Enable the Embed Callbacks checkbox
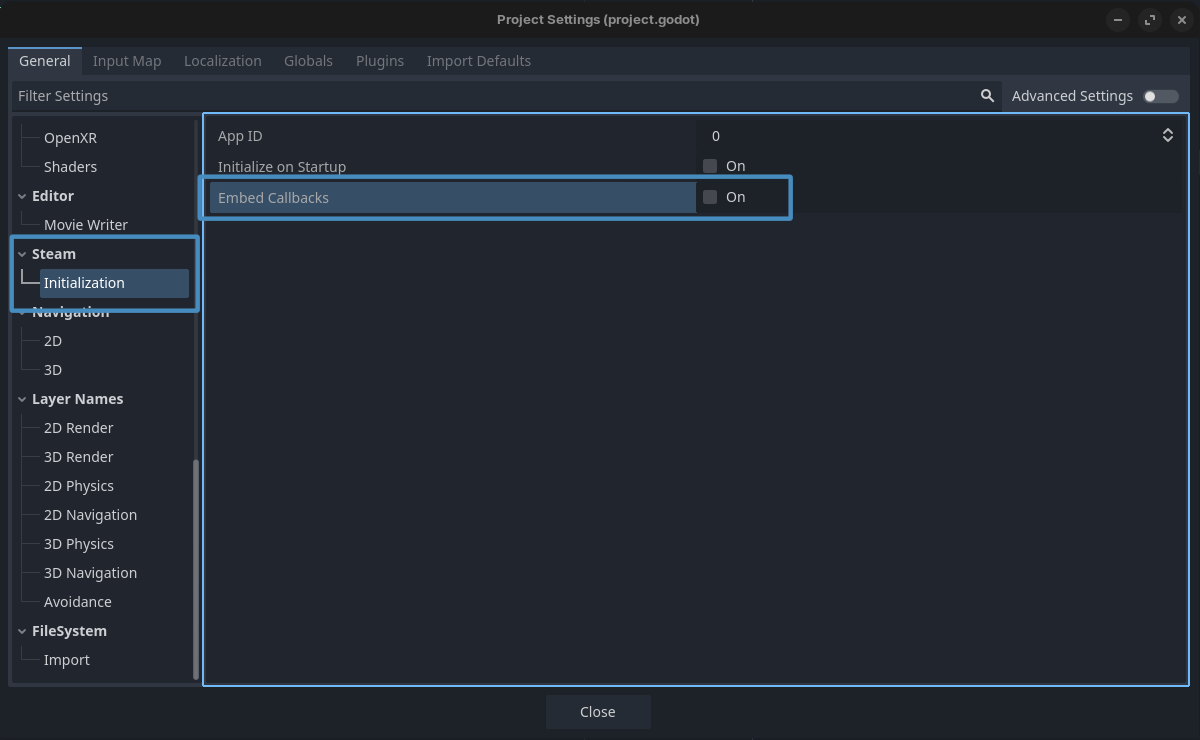Screen dimensions: 1200x740 pyautogui.click(x=710, y=197)
